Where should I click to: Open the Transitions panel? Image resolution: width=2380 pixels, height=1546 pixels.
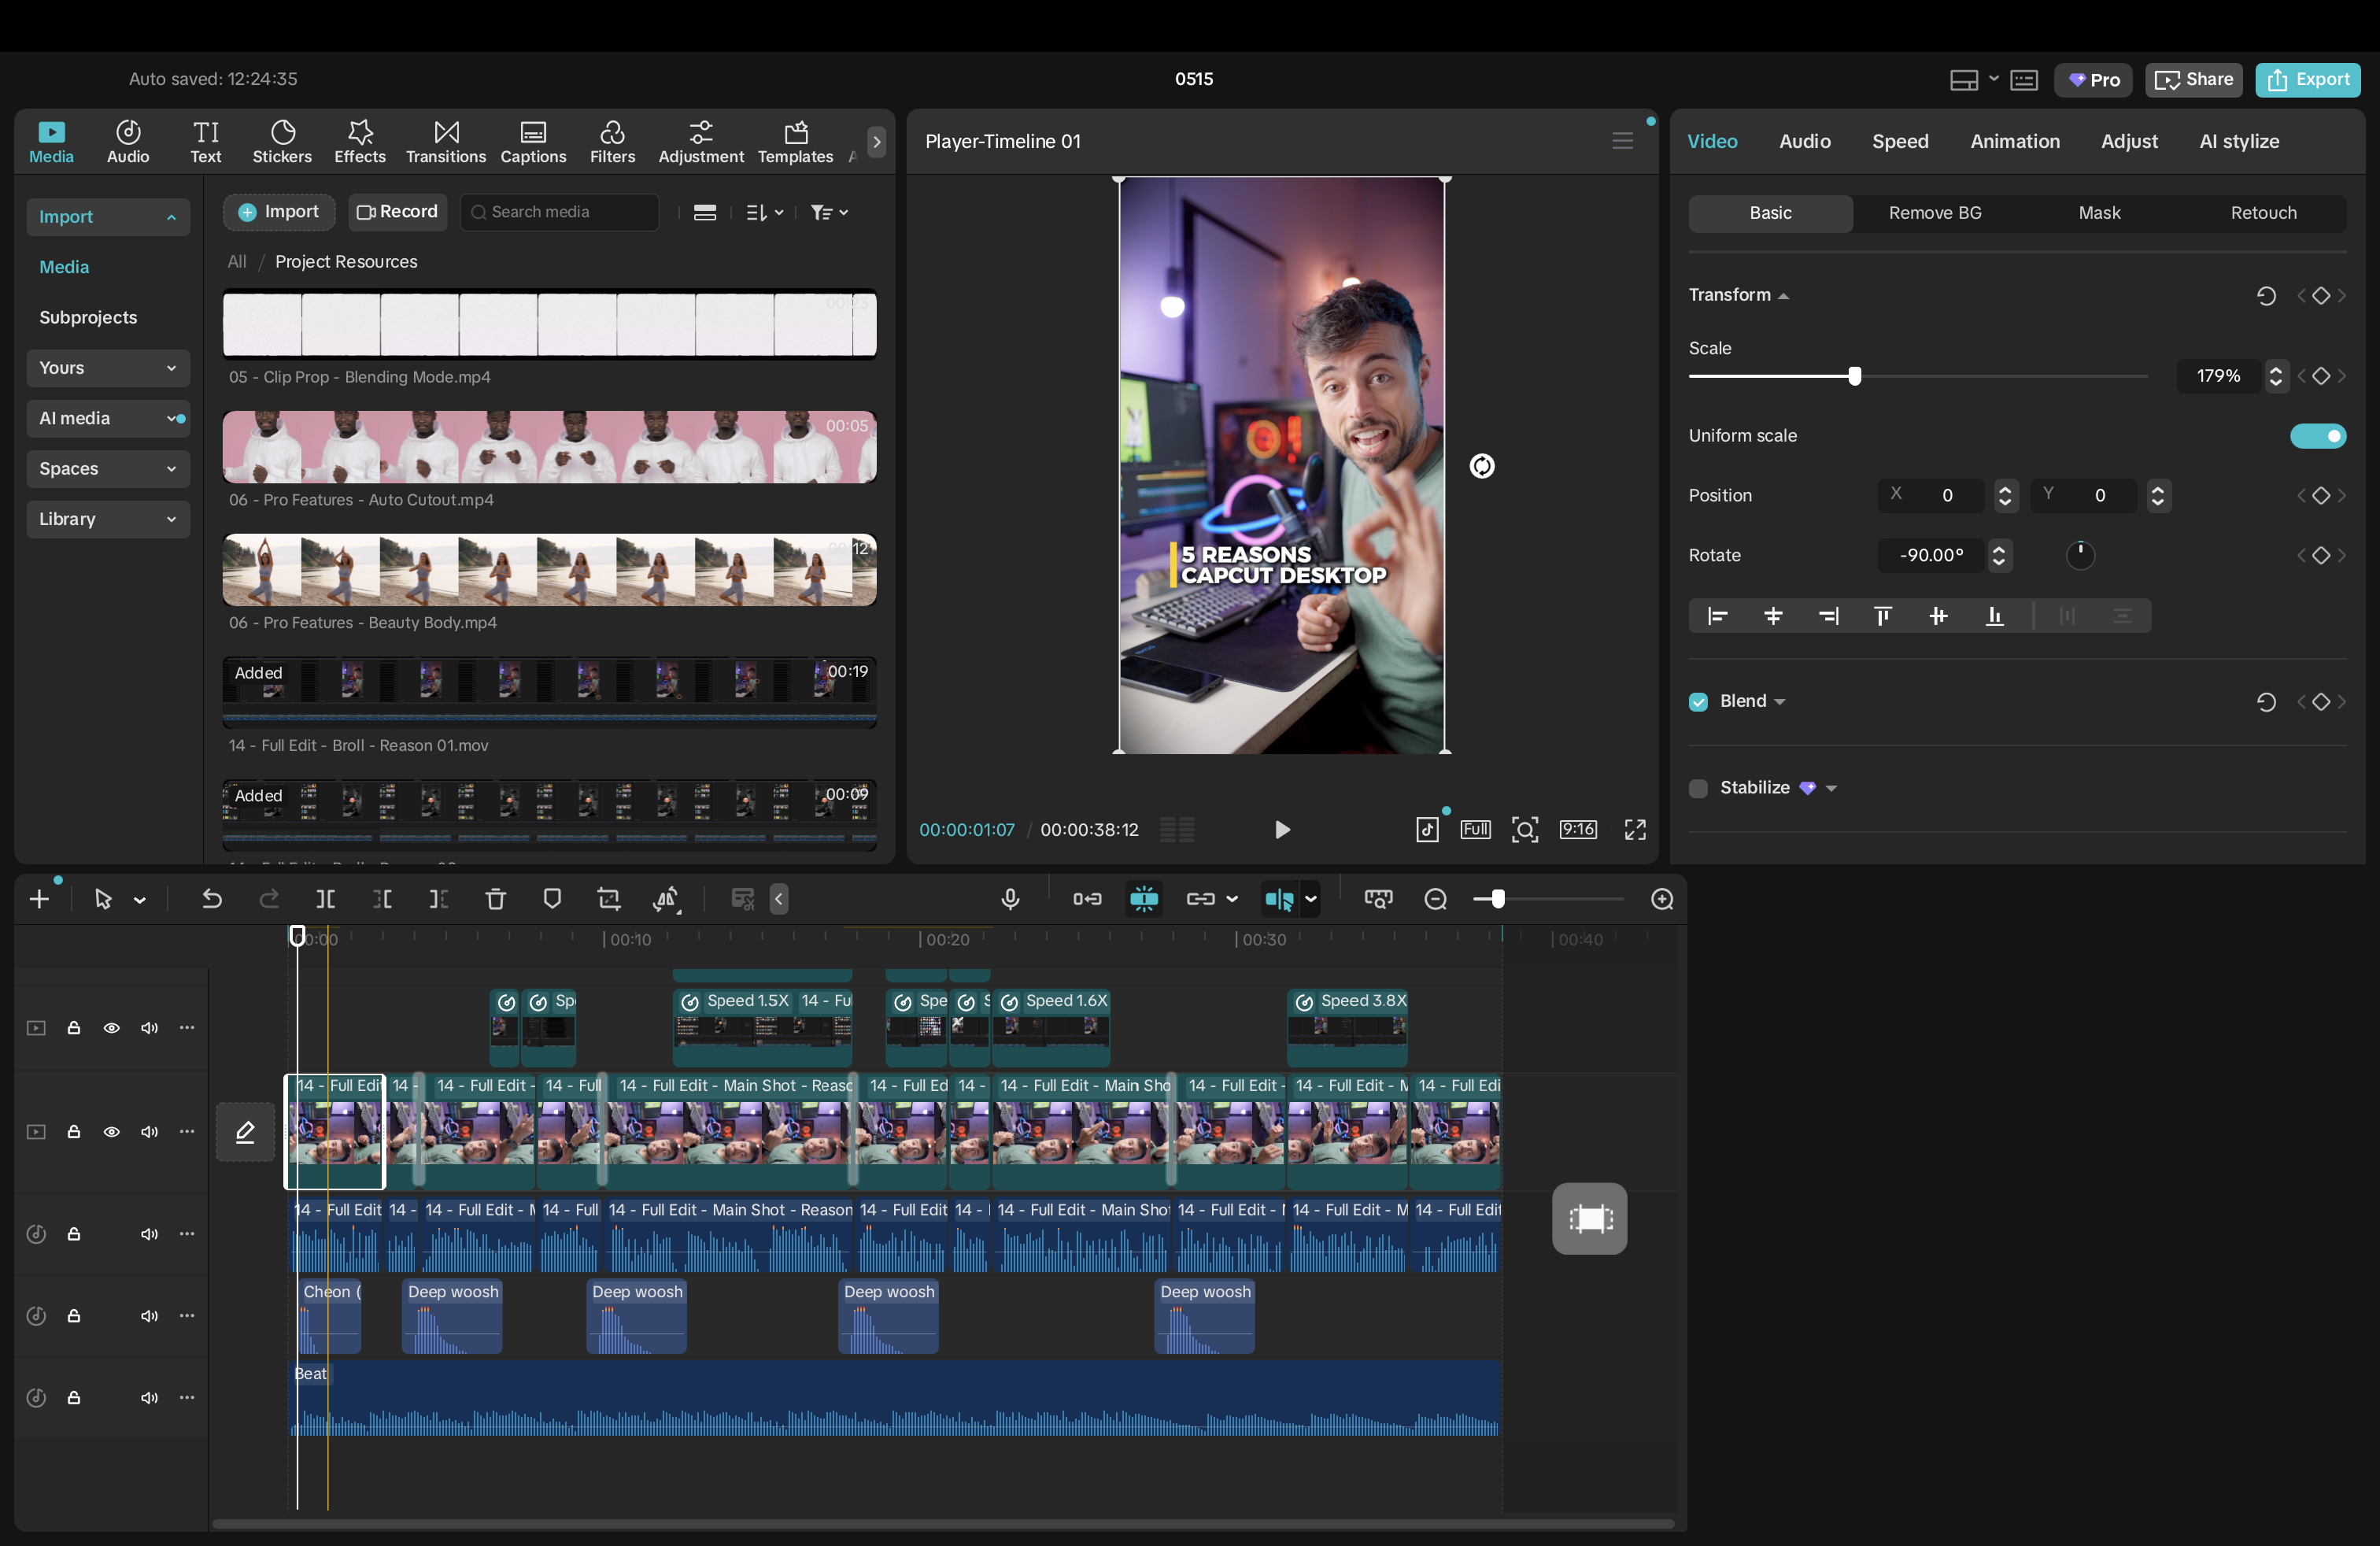coord(446,141)
